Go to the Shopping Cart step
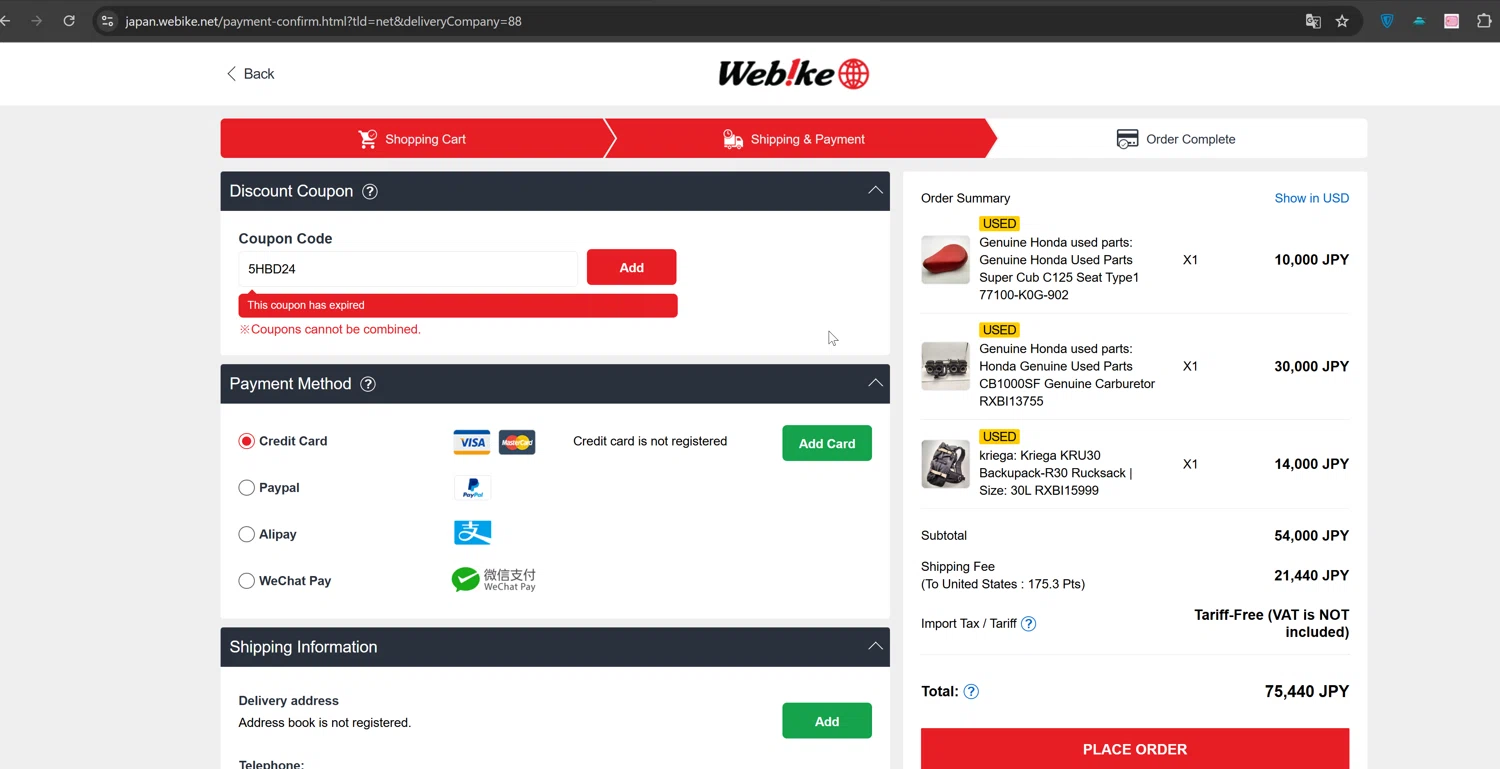The image size is (1500, 769). (x=412, y=139)
